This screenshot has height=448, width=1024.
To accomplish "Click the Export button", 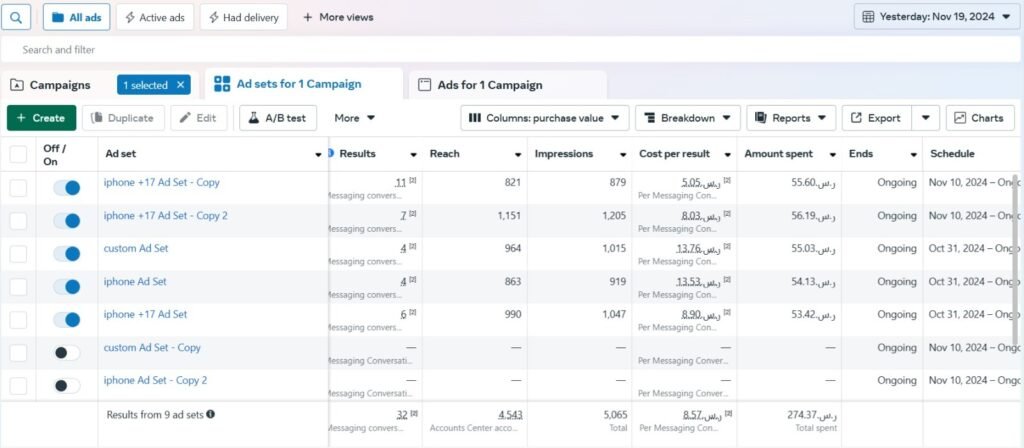I will coord(875,118).
